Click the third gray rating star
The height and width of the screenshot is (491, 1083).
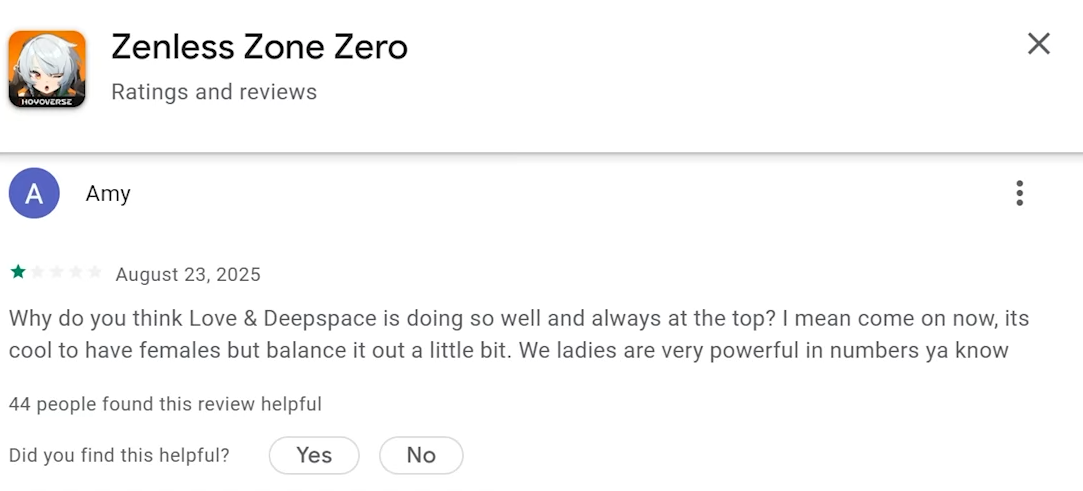coord(57,272)
